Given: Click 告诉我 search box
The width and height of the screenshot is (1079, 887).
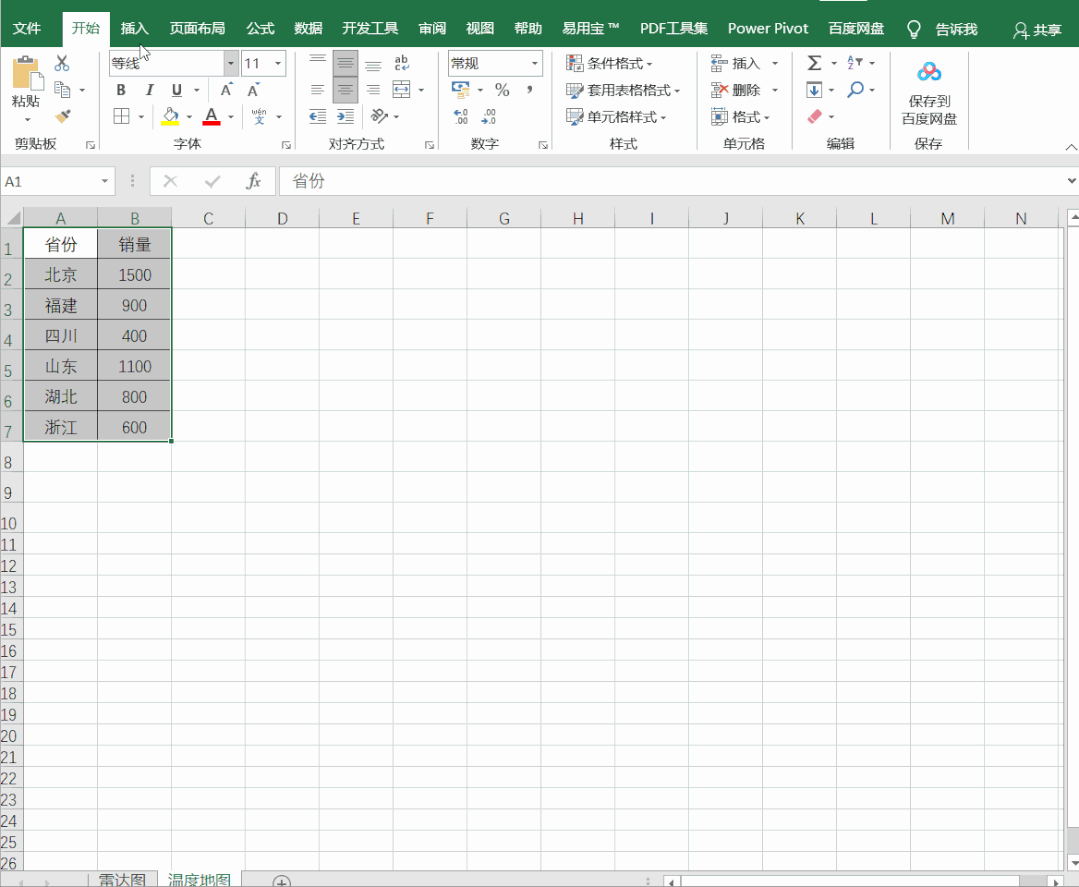Looking at the screenshot, I should [x=956, y=30].
